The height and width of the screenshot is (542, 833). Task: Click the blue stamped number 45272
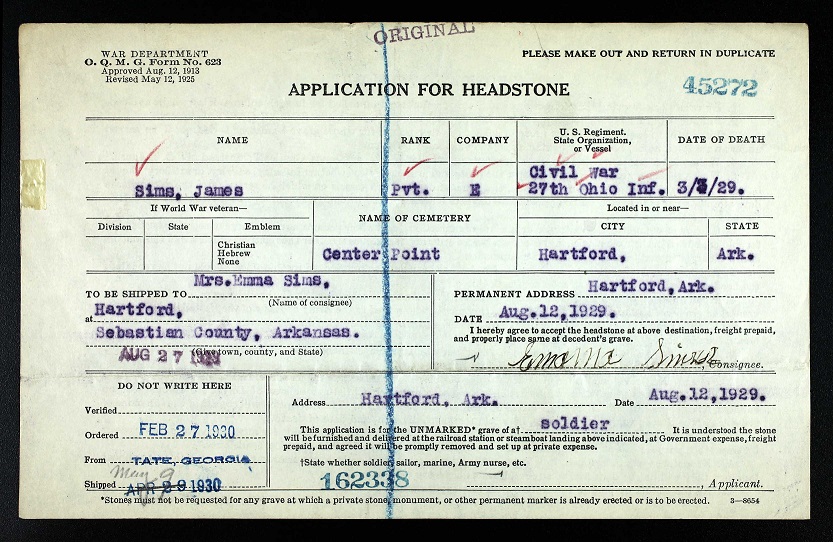720,87
